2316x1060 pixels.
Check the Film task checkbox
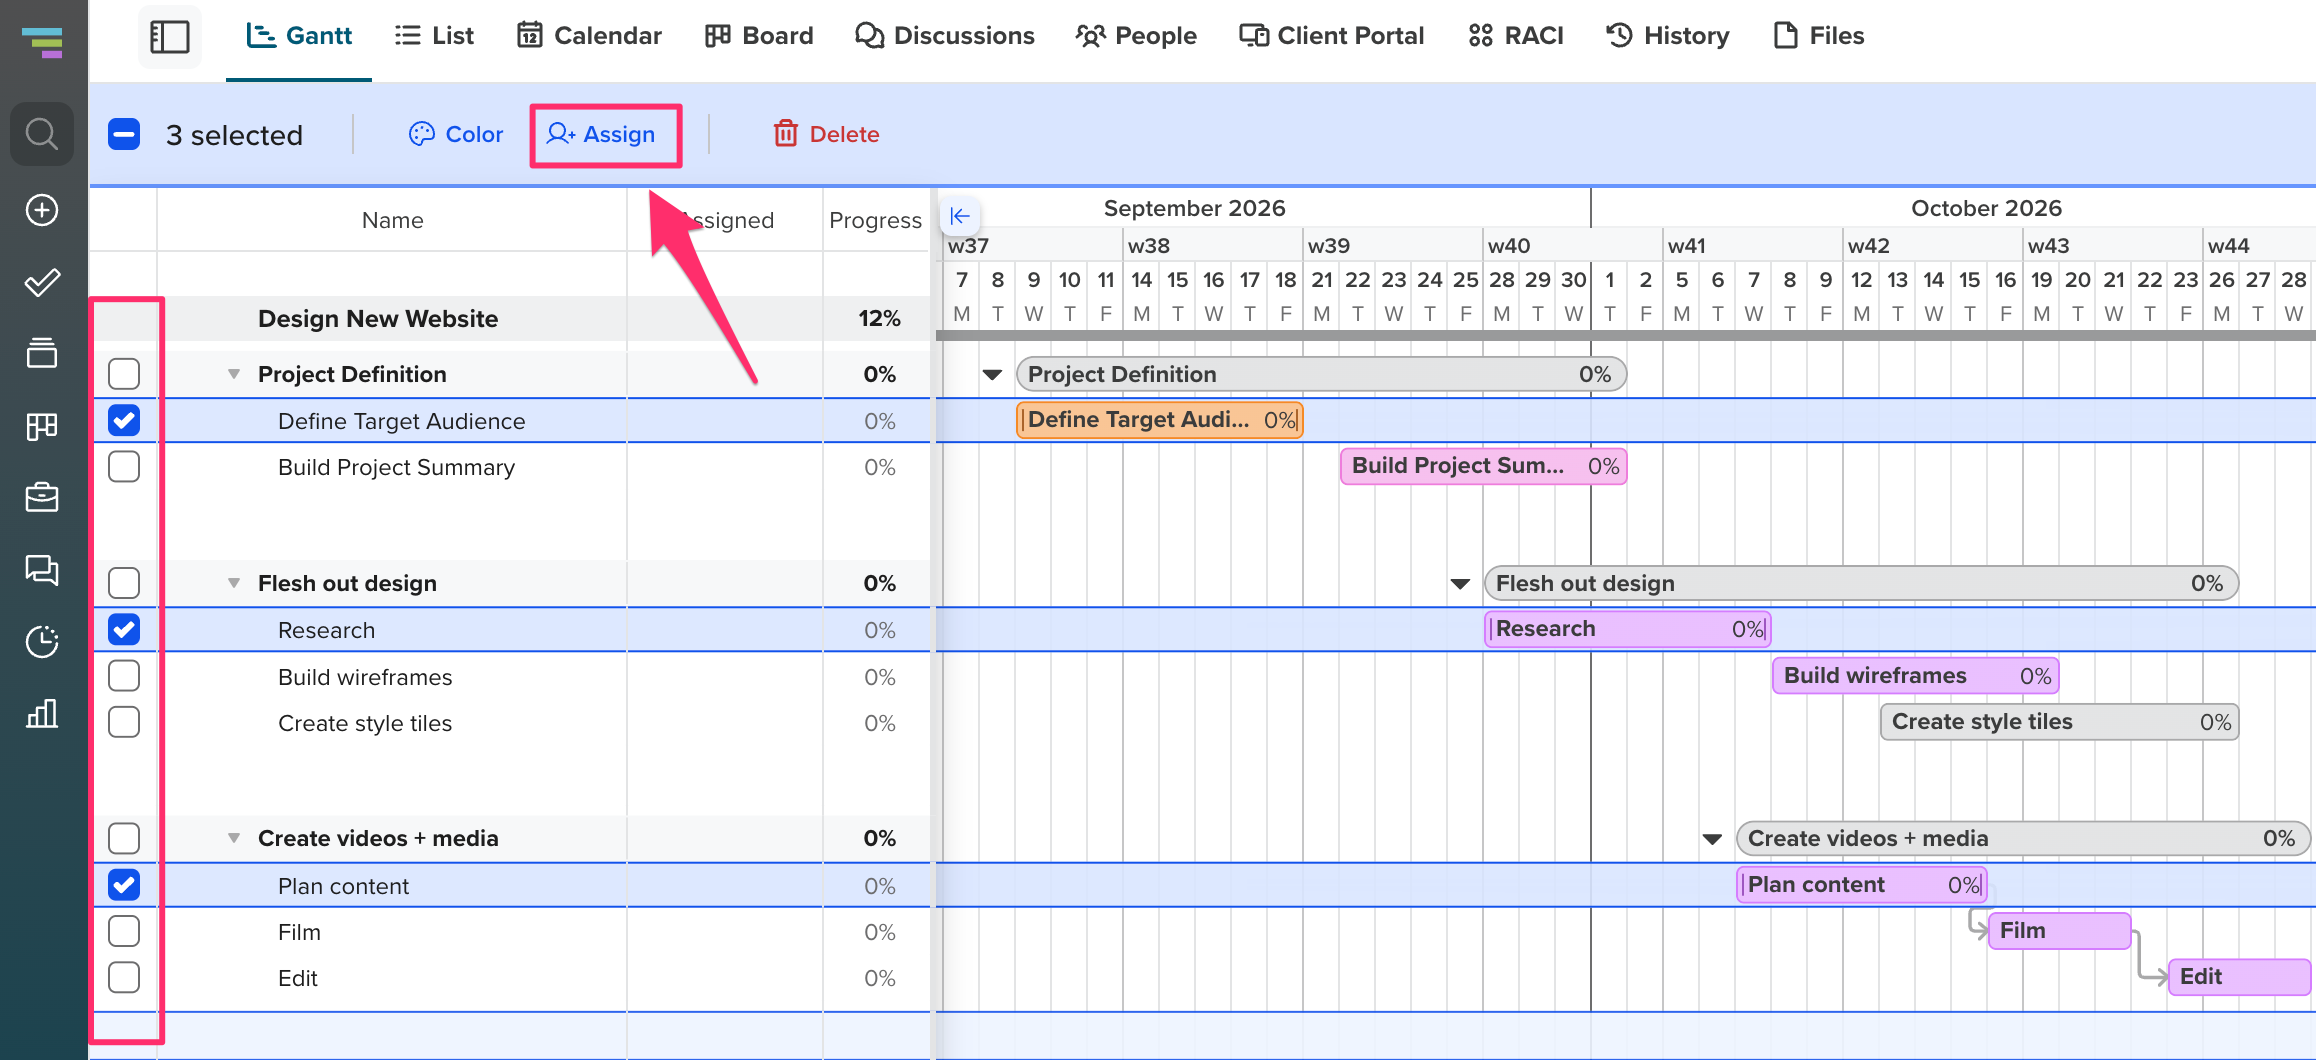(x=124, y=931)
